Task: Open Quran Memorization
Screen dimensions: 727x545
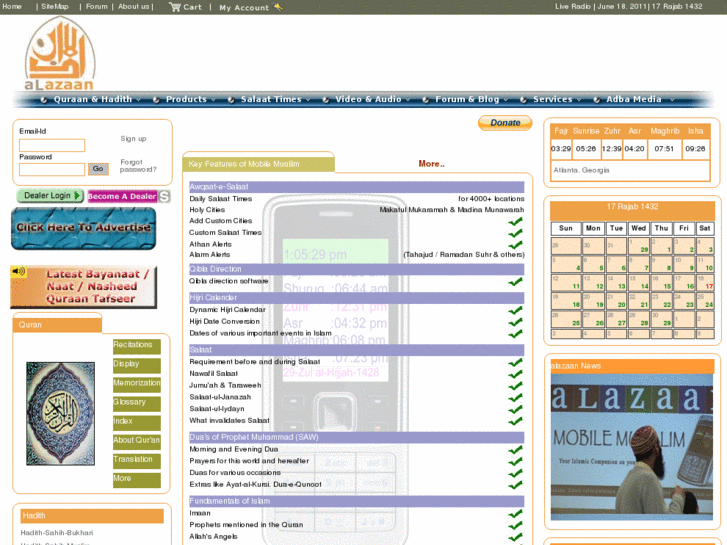Action: tap(137, 385)
